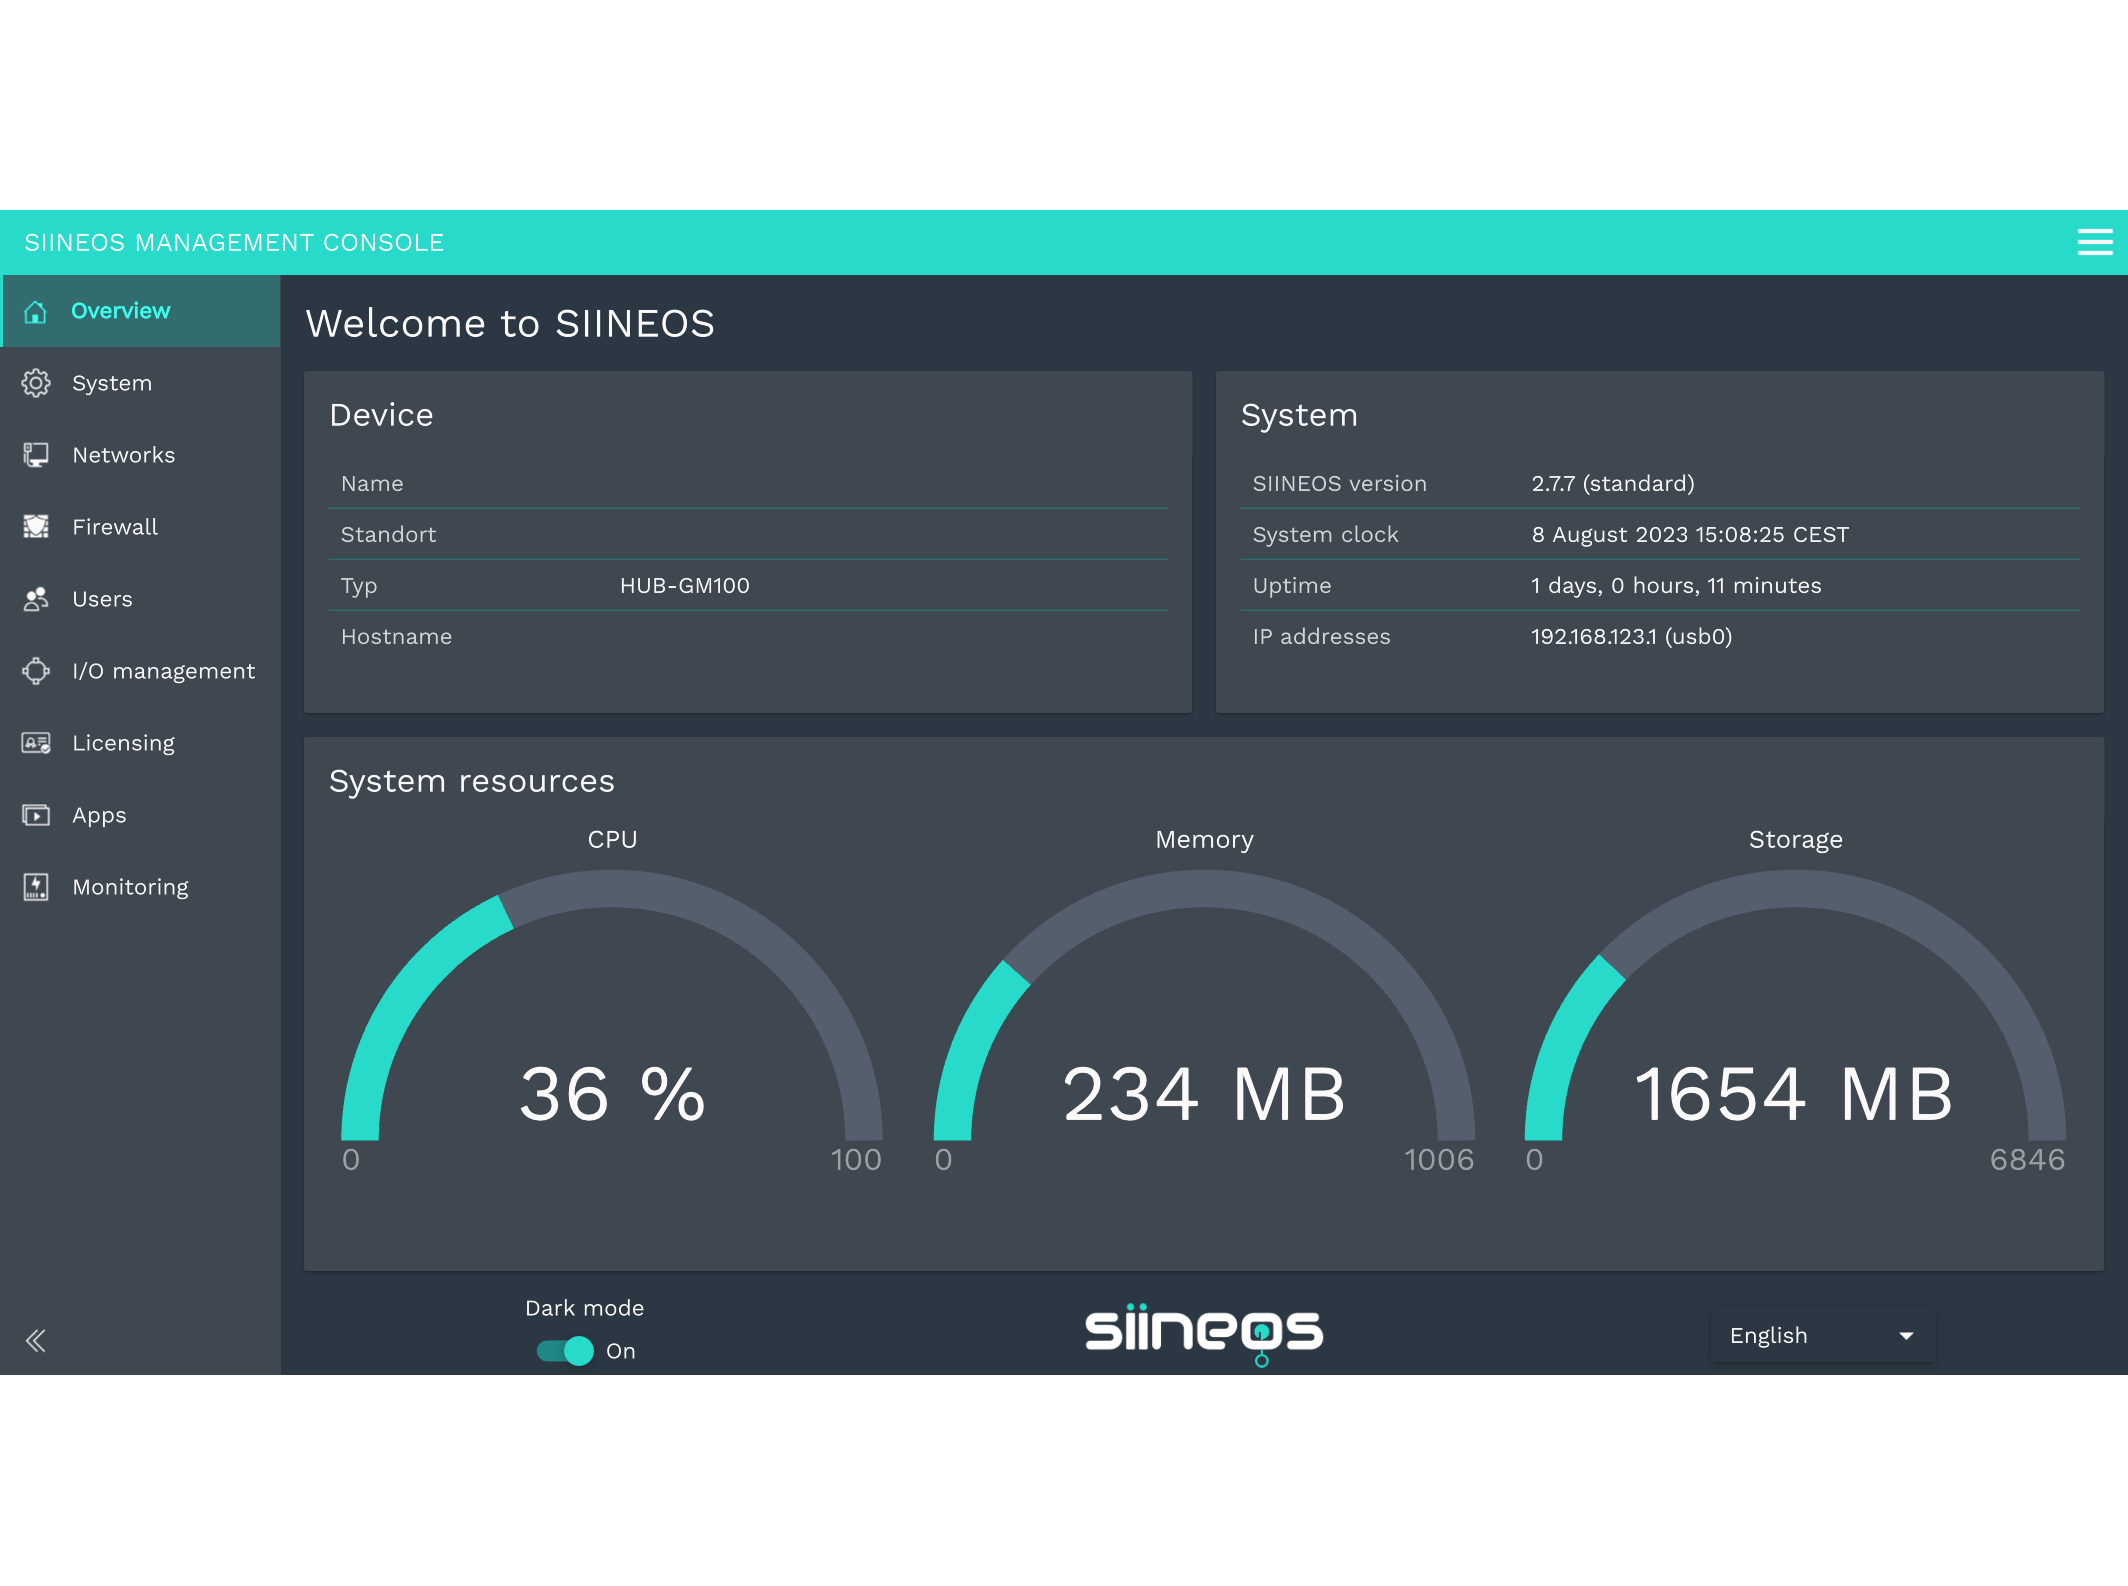Click the Device card heading
Screen dimensions: 2128x1586
(x=382, y=415)
